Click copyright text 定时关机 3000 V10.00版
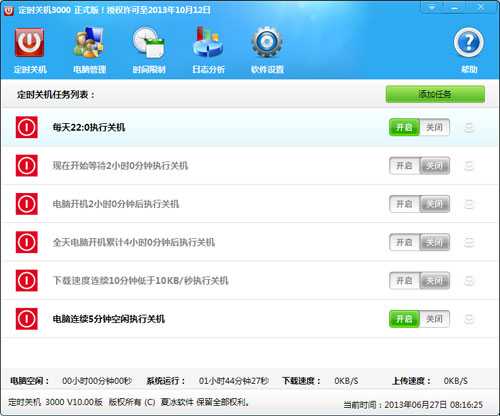 55,402
